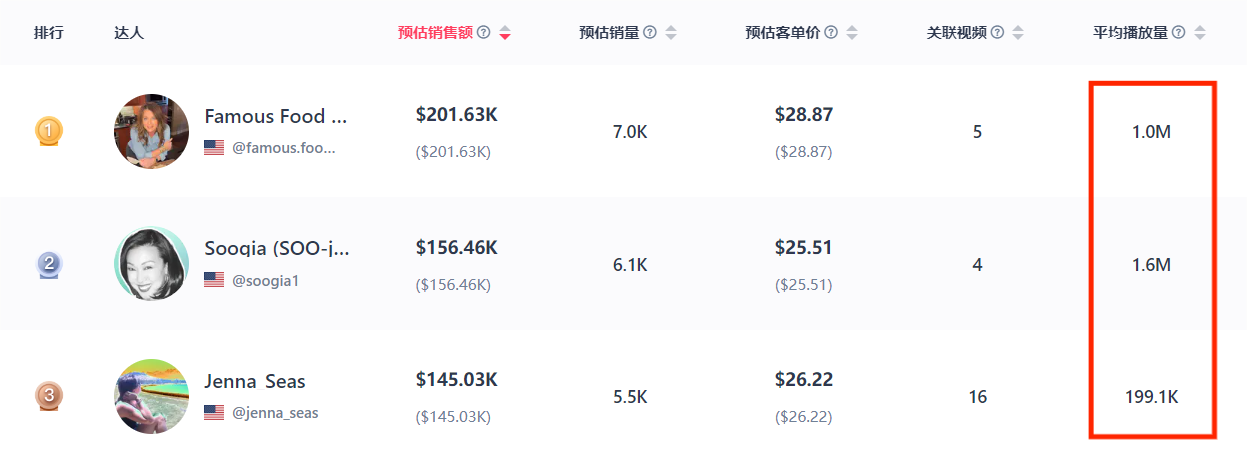Click help icon next to 预估销量
1247x460 pixels.
[650, 32]
